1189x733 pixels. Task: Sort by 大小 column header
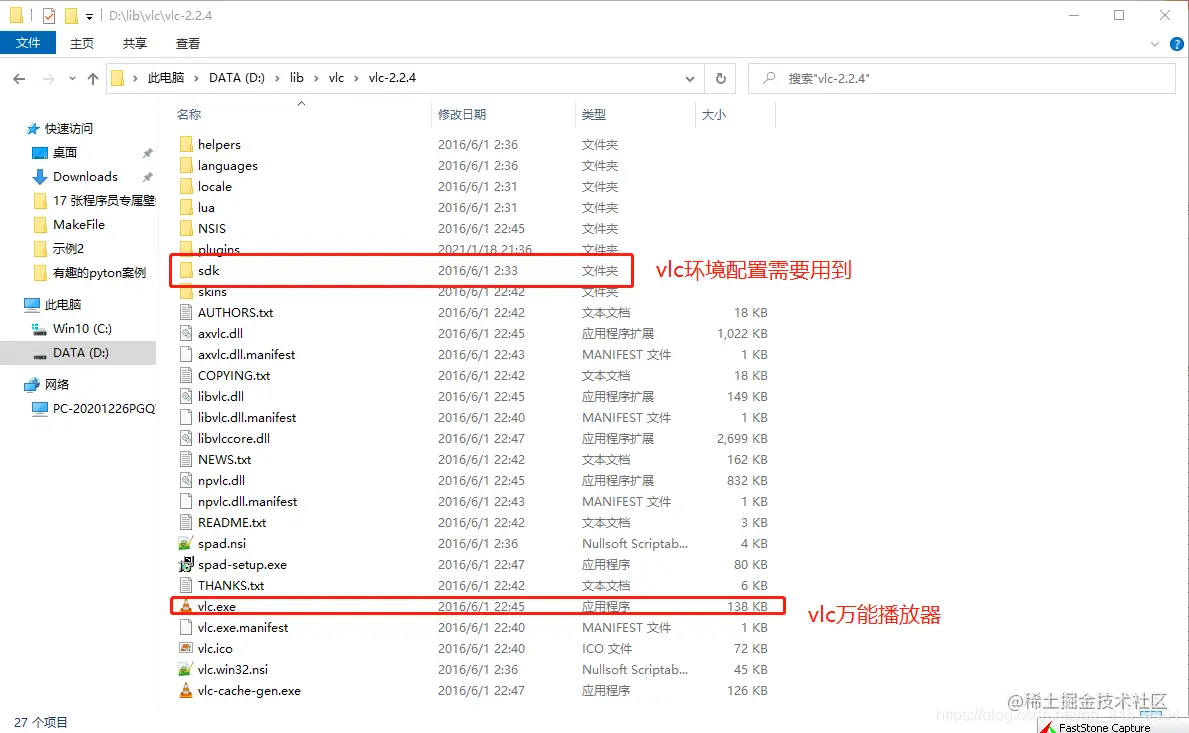(714, 114)
